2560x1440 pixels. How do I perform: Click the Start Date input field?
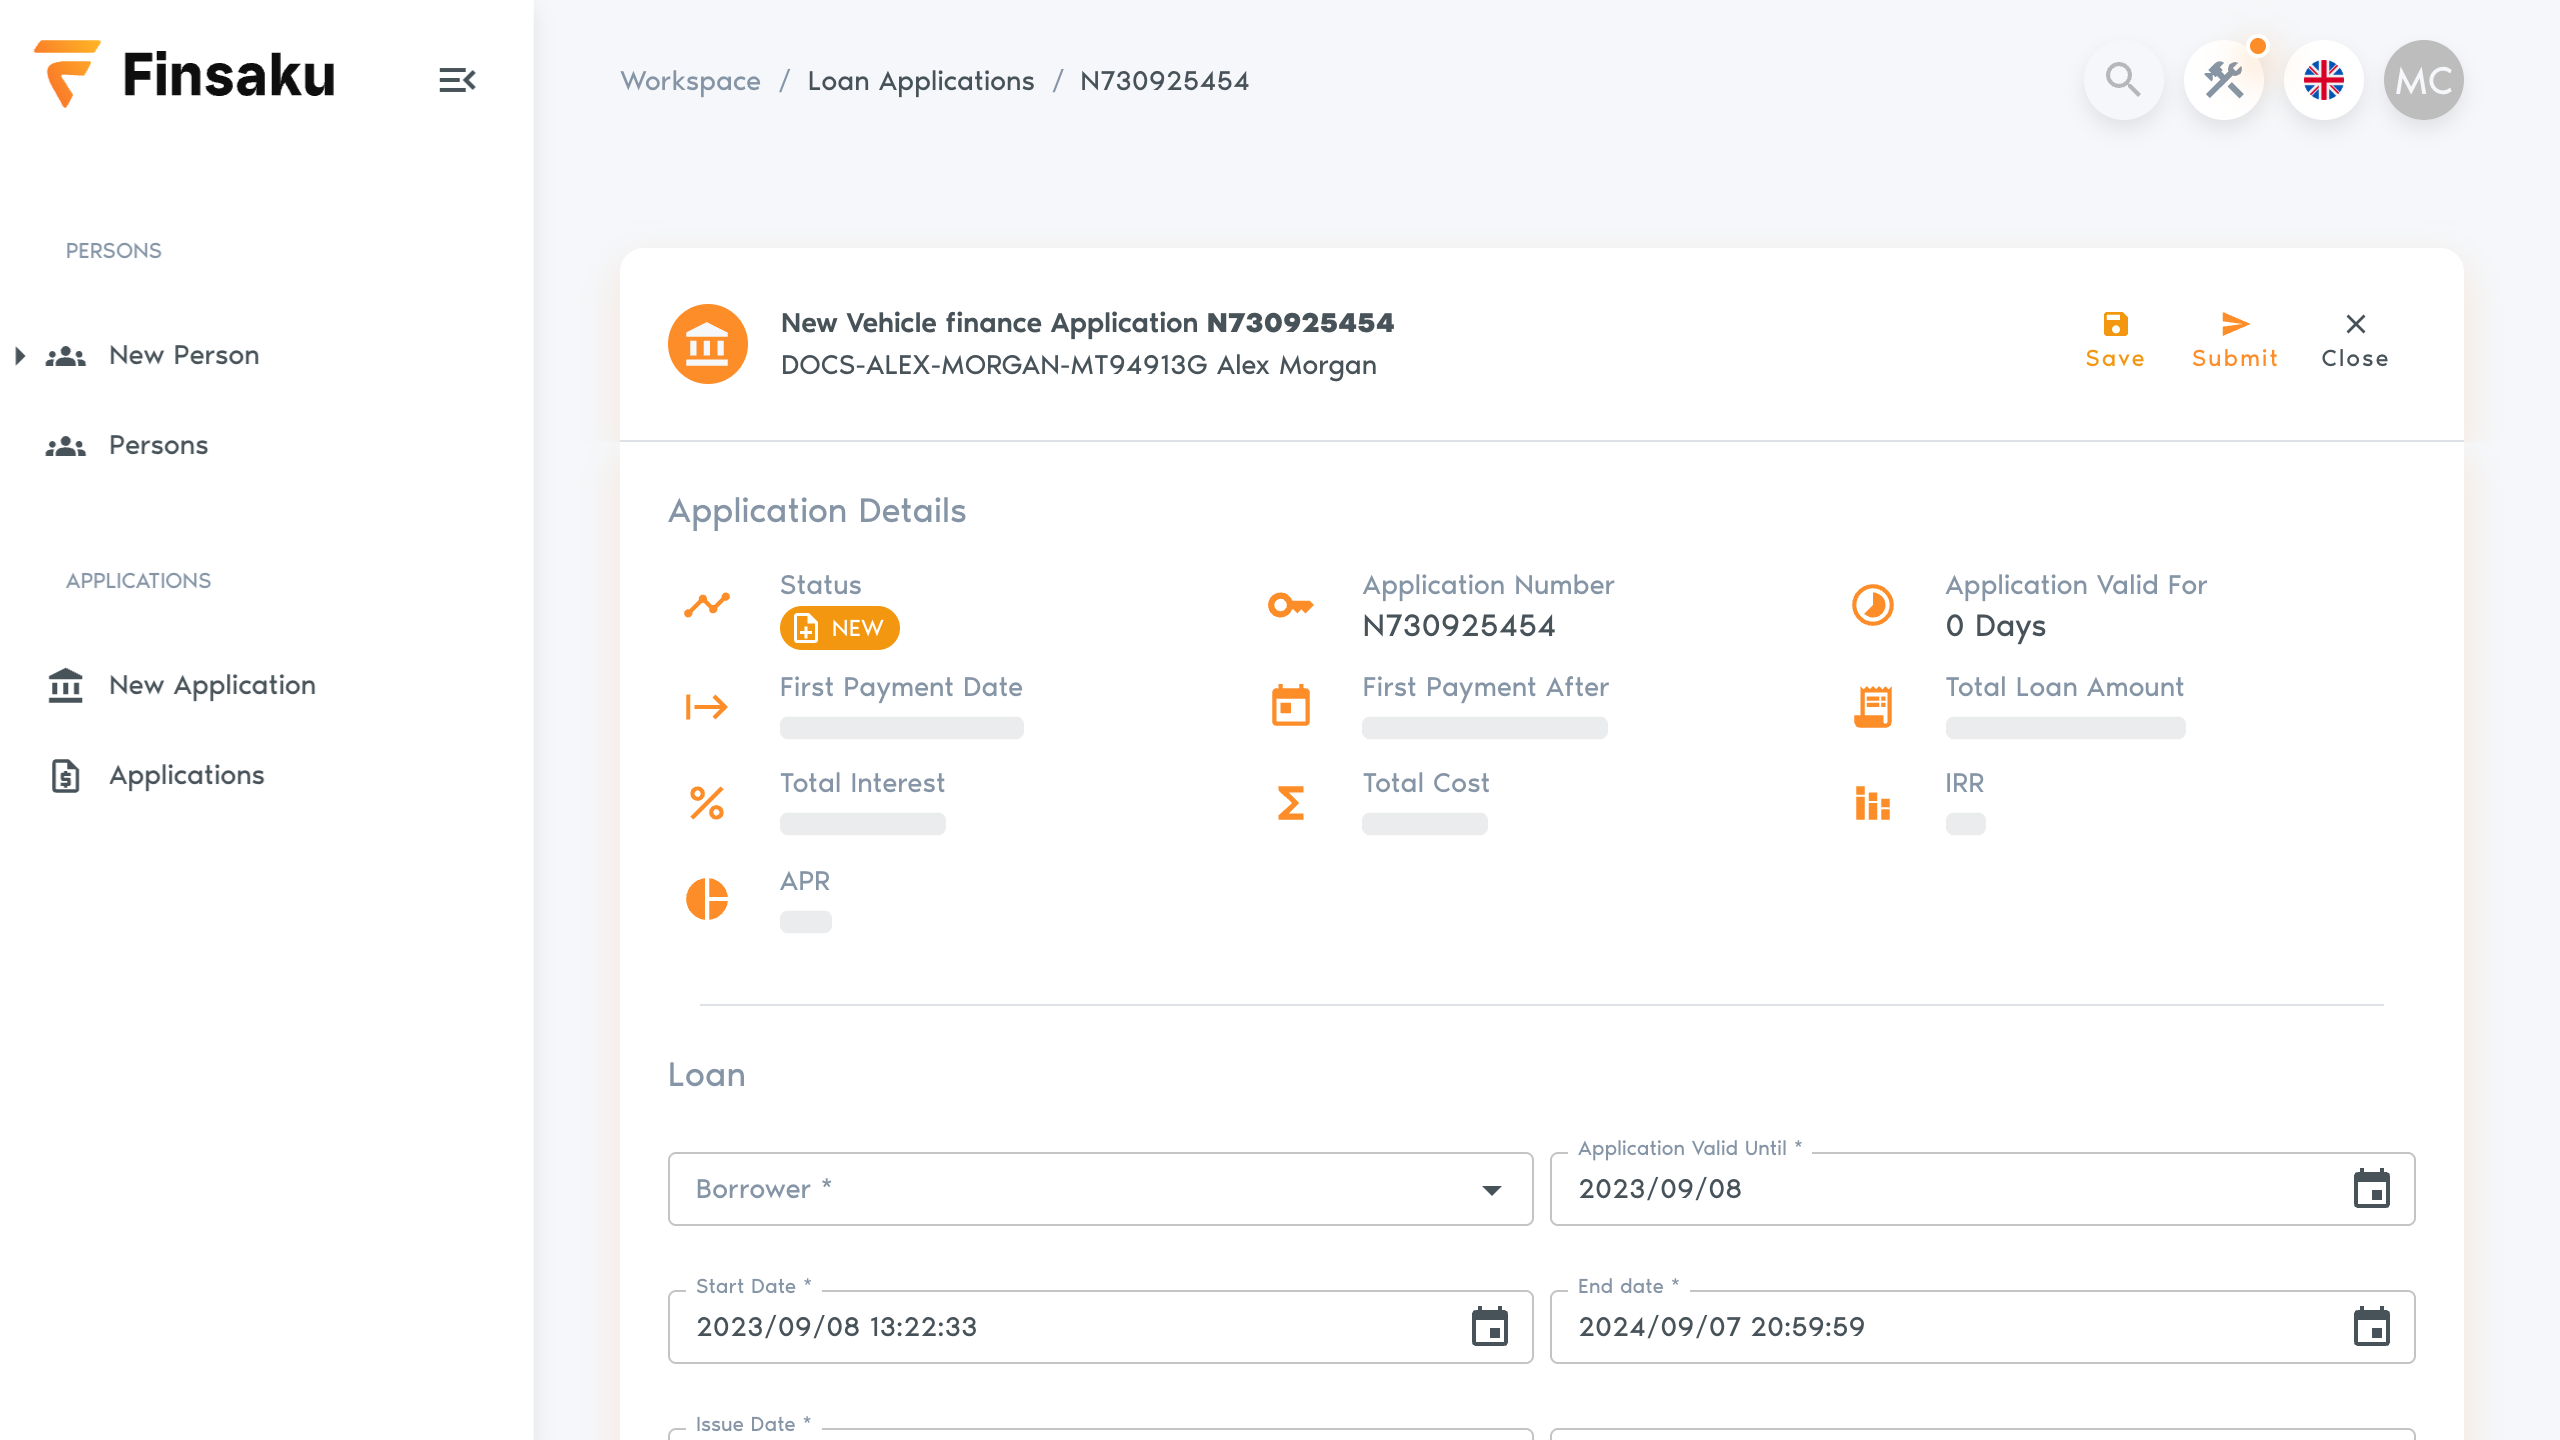[x=1100, y=1327]
